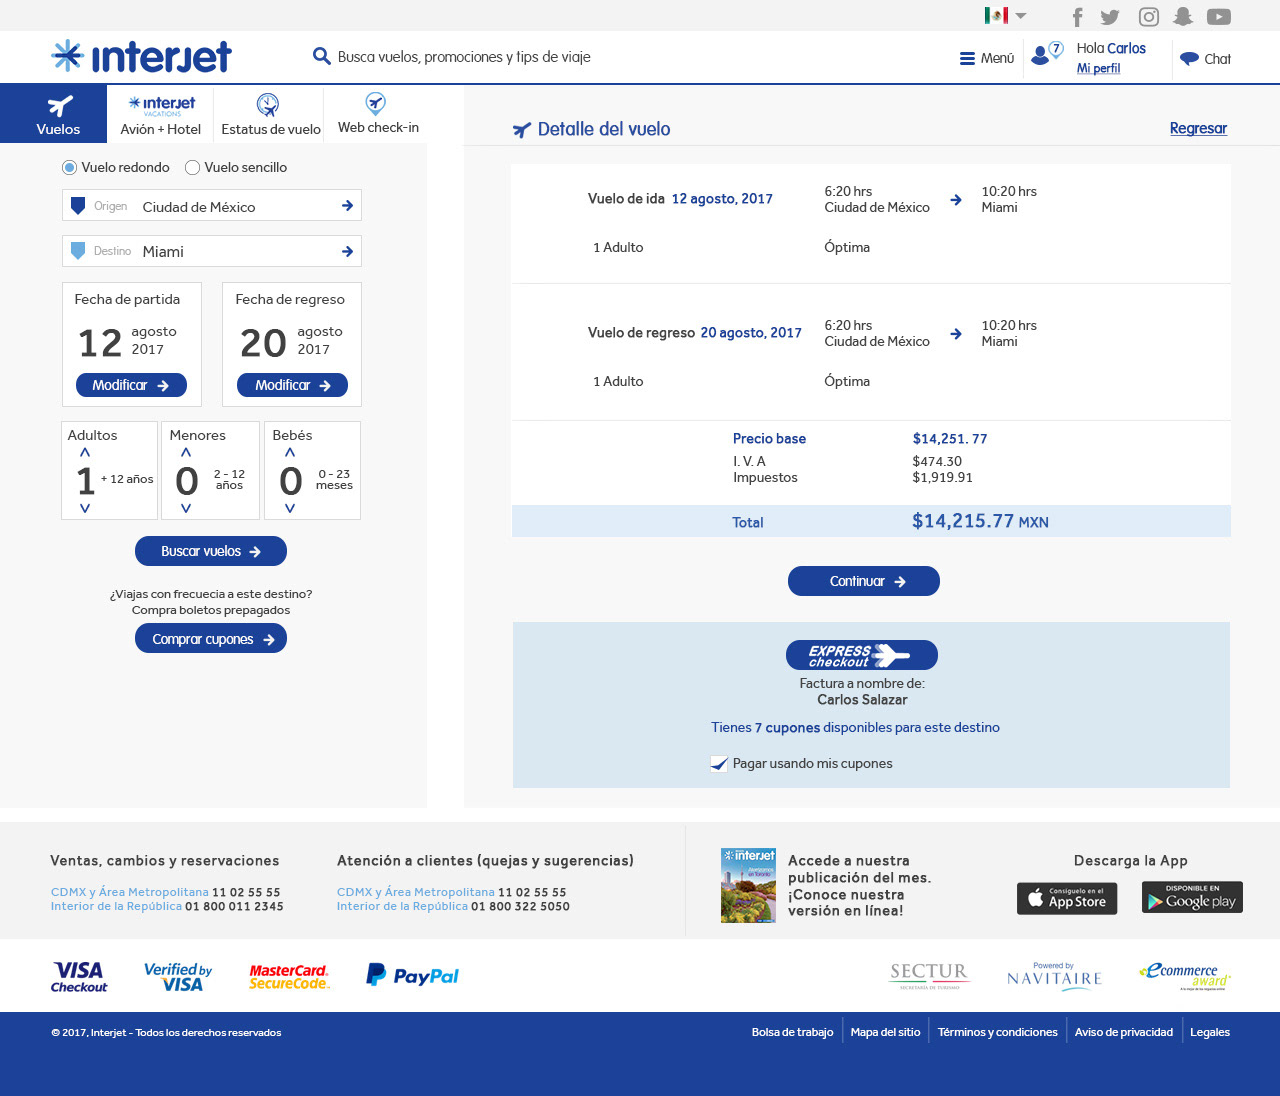Select the Estatus de vuelo tab

(x=270, y=114)
